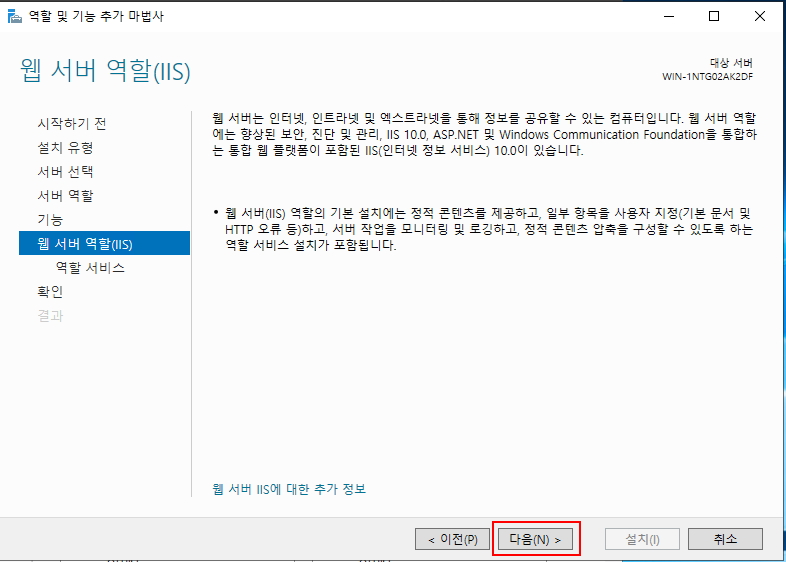Go to the 확인 step
This screenshot has width=786, height=562.
pos(49,292)
